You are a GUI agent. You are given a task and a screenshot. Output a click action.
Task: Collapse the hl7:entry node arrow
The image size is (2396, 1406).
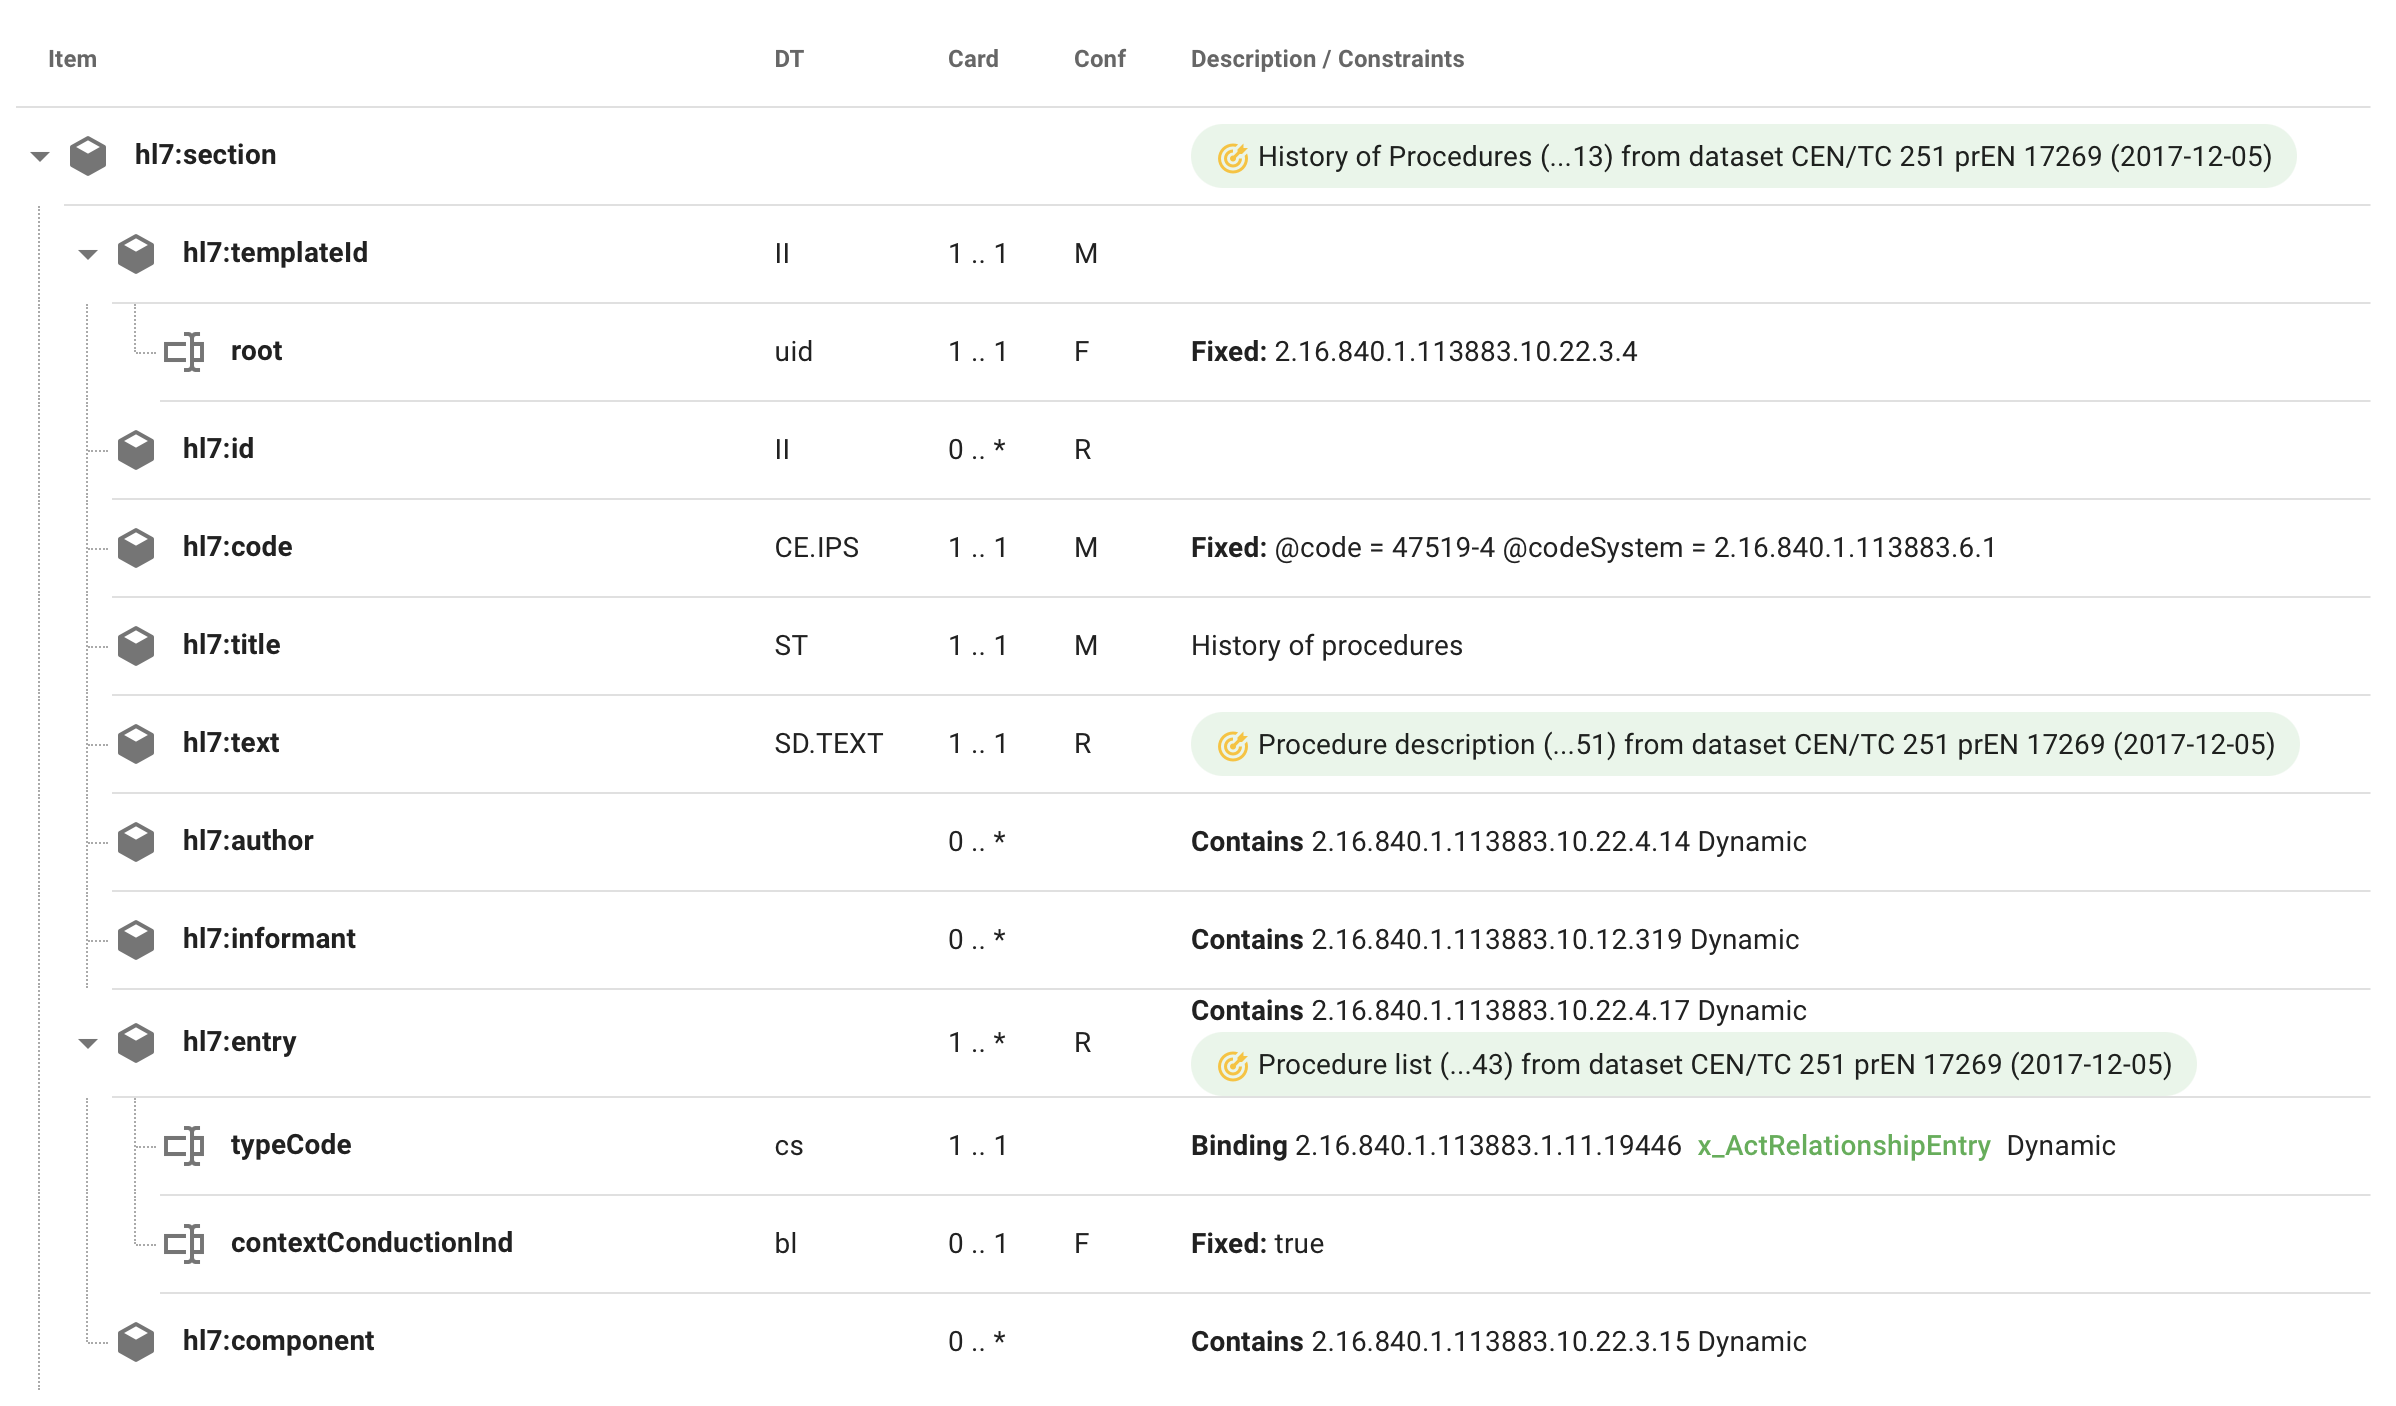88,1043
